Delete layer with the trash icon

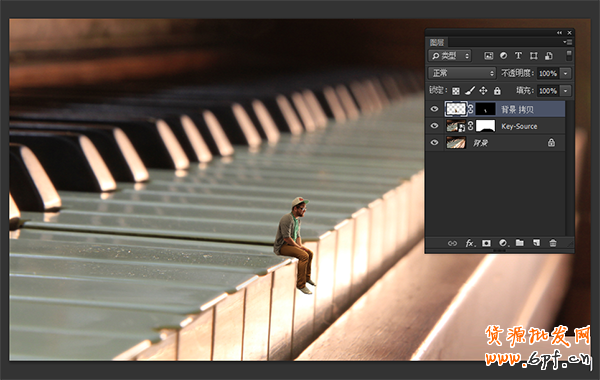pos(553,243)
